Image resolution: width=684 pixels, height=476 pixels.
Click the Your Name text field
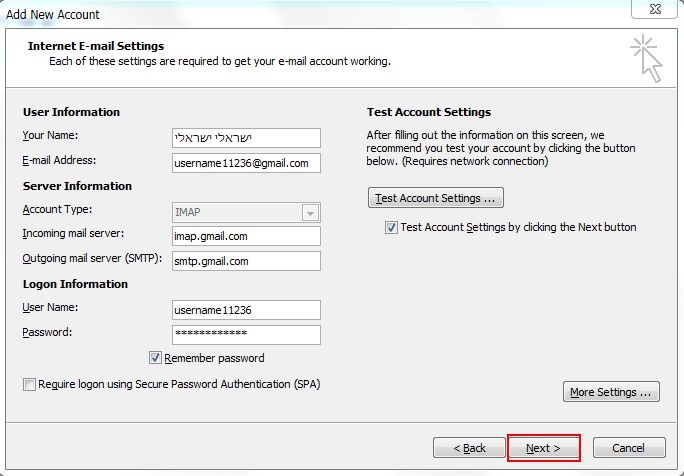pos(246,138)
